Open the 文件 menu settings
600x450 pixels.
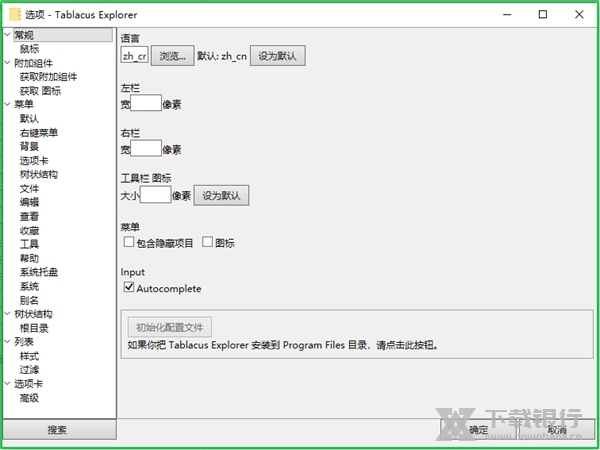pyautogui.click(x=29, y=189)
